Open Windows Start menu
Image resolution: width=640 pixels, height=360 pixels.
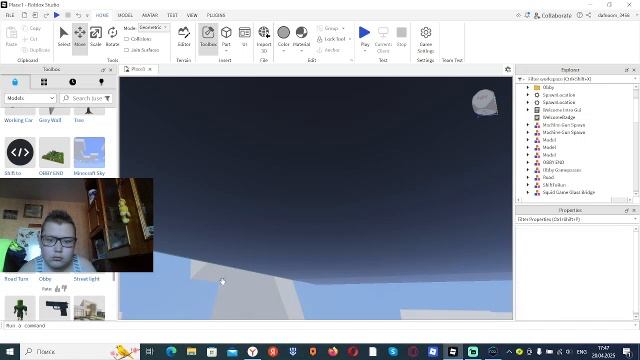(x=10, y=351)
